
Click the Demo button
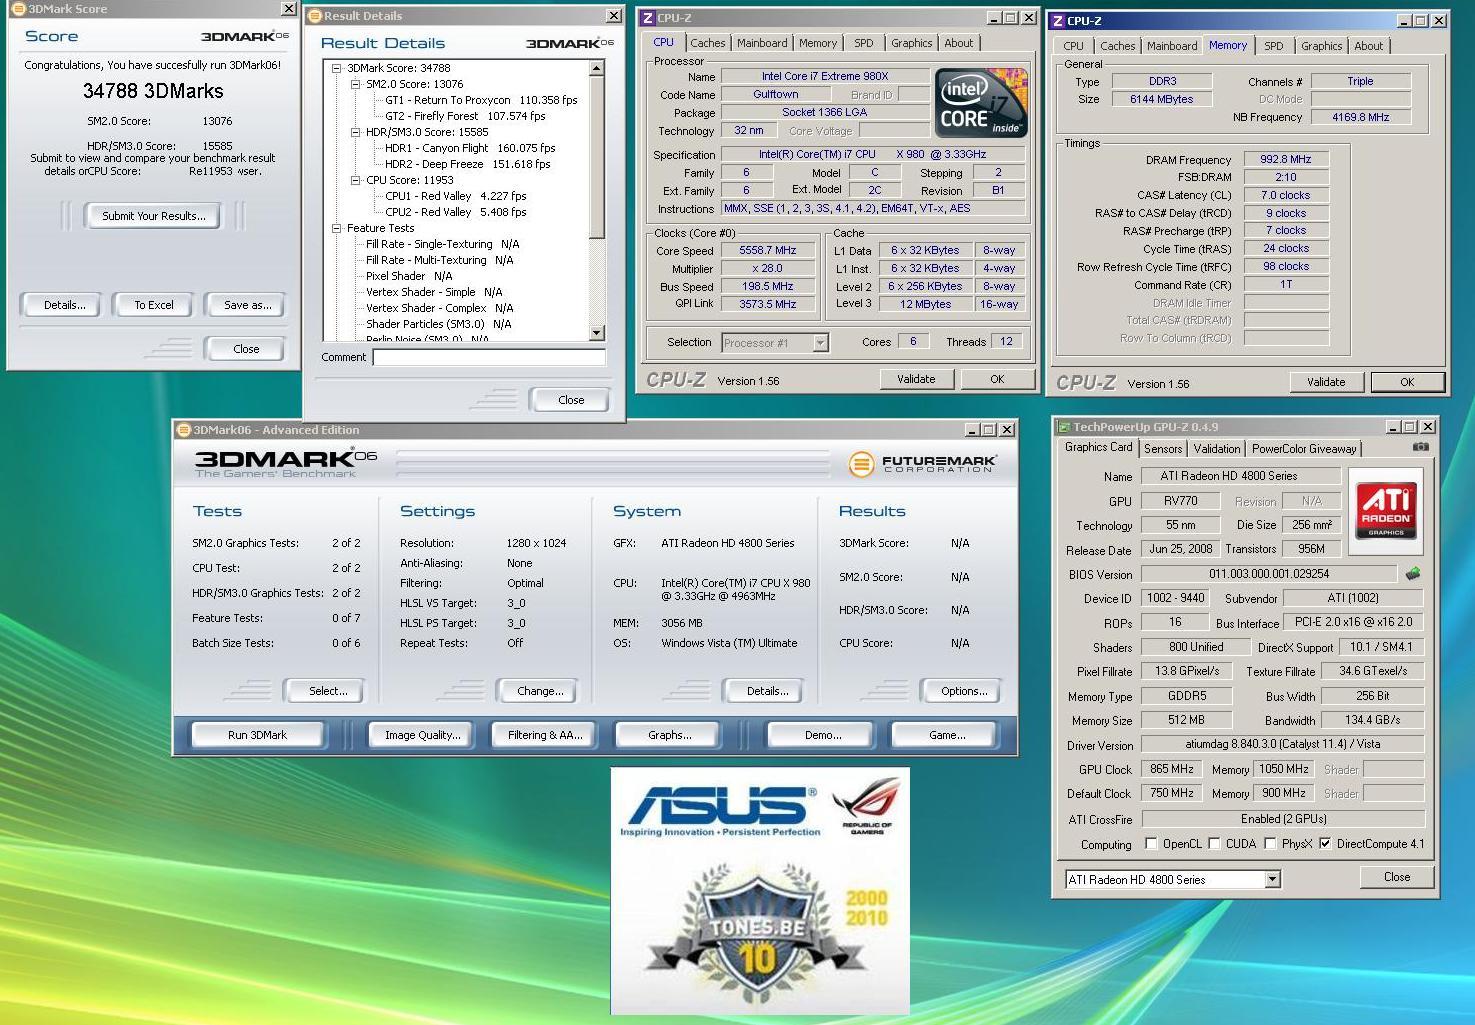822,735
